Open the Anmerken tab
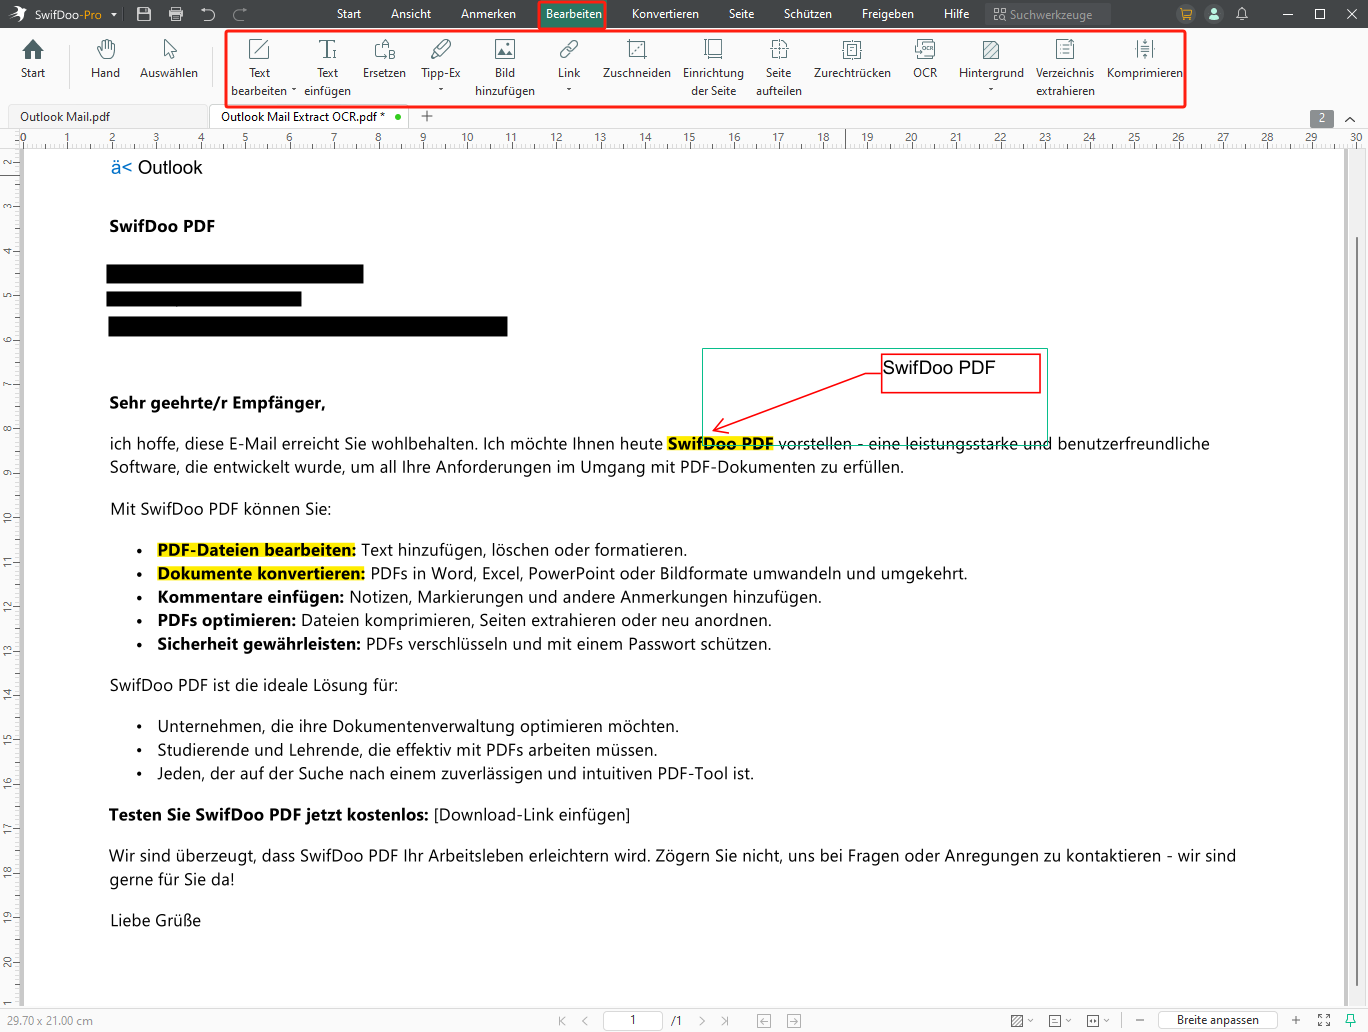The height and width of the screenshot is (1032, 1368). click(488, 14)
